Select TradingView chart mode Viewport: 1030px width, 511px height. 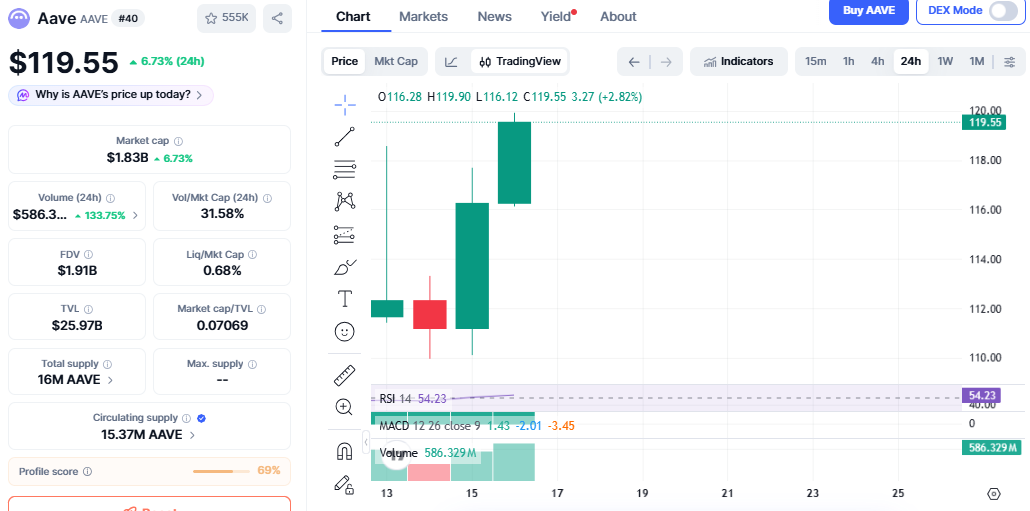pyautogui.click(x=520, y=62)
